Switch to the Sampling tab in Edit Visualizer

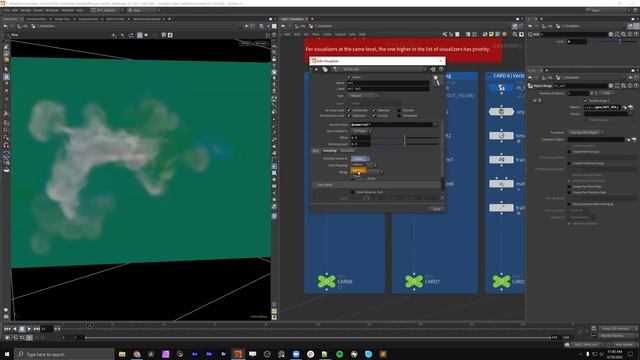[x=330, y=151]
